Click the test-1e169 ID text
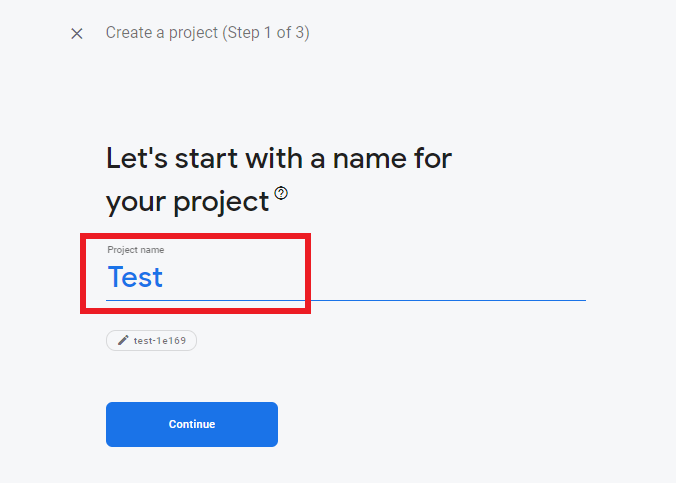 tap(160, 341)
